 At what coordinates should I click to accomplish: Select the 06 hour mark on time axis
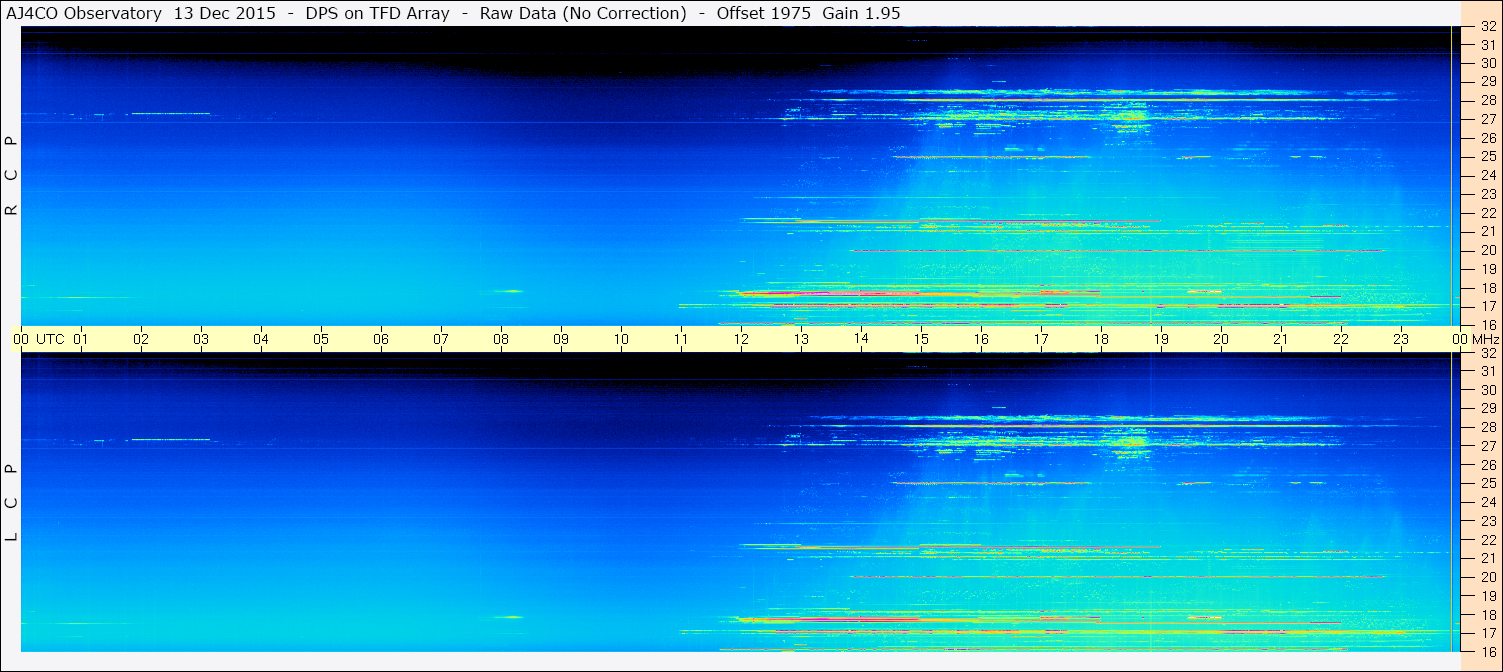pyautogui.click(x=381, y=339)
